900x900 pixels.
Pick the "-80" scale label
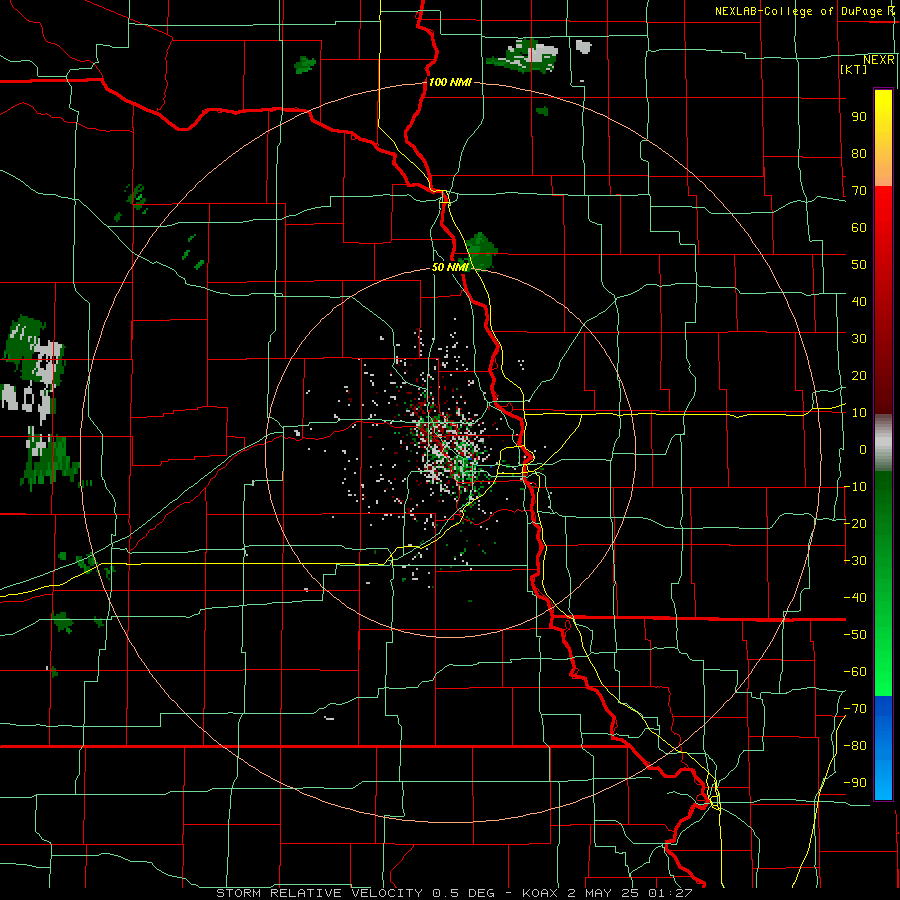coord(855,746)
